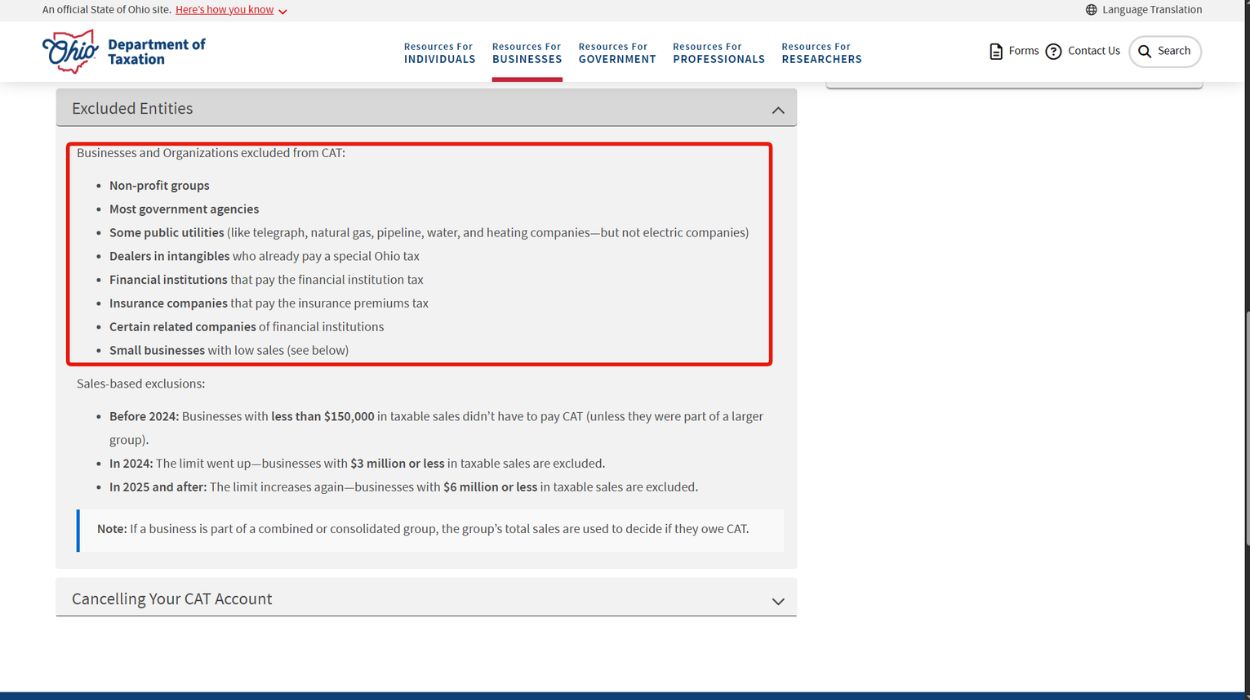Click the Language Translation text label
Image resolution: width=1250 pixels, height=700 pixels.
coord(1150,9)
